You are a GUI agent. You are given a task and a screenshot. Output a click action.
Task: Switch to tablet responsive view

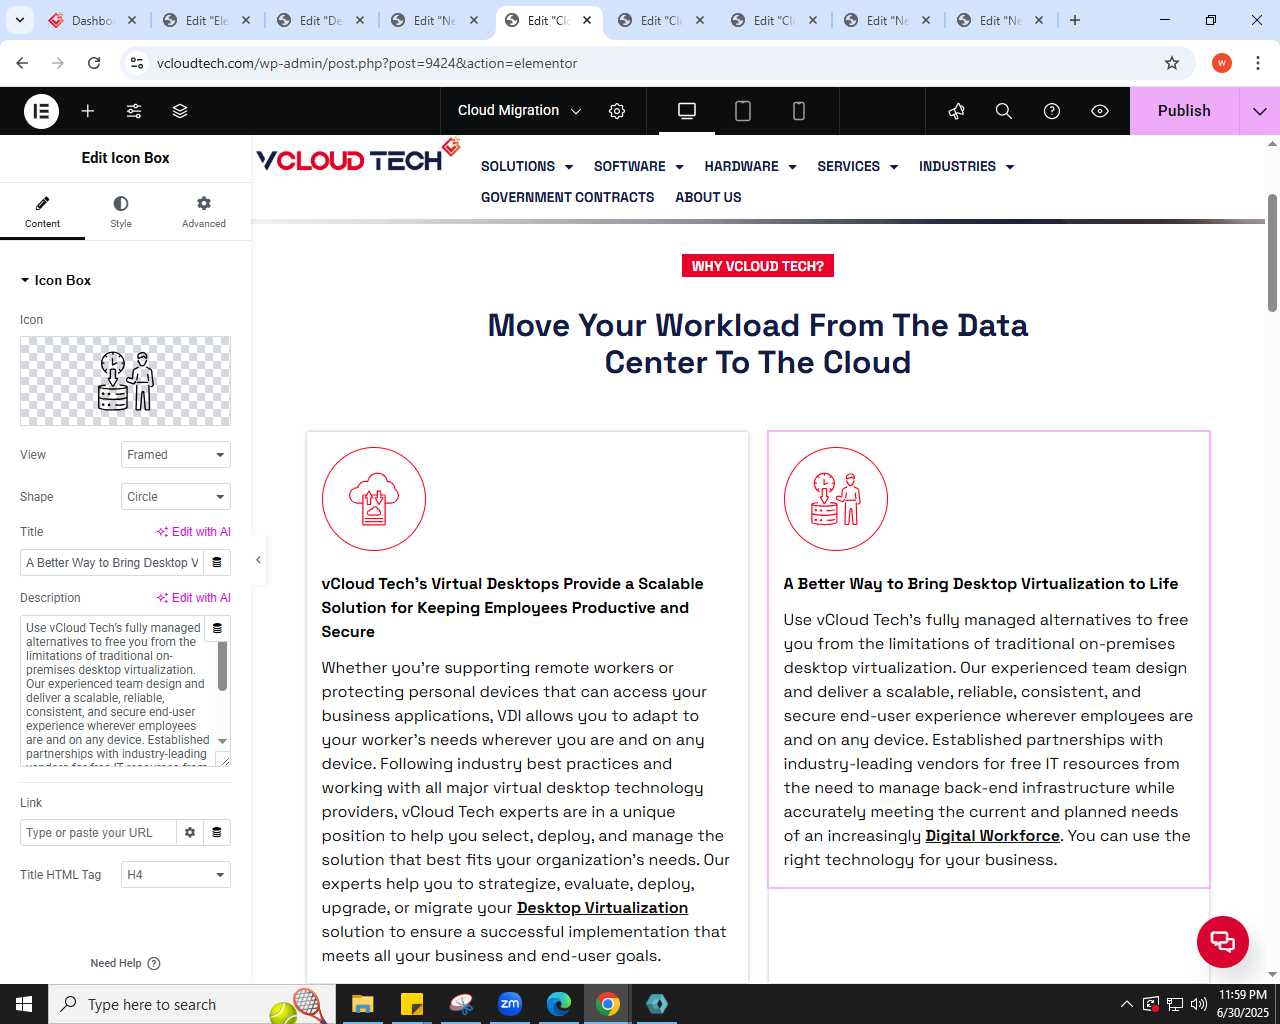pos(743,111)
